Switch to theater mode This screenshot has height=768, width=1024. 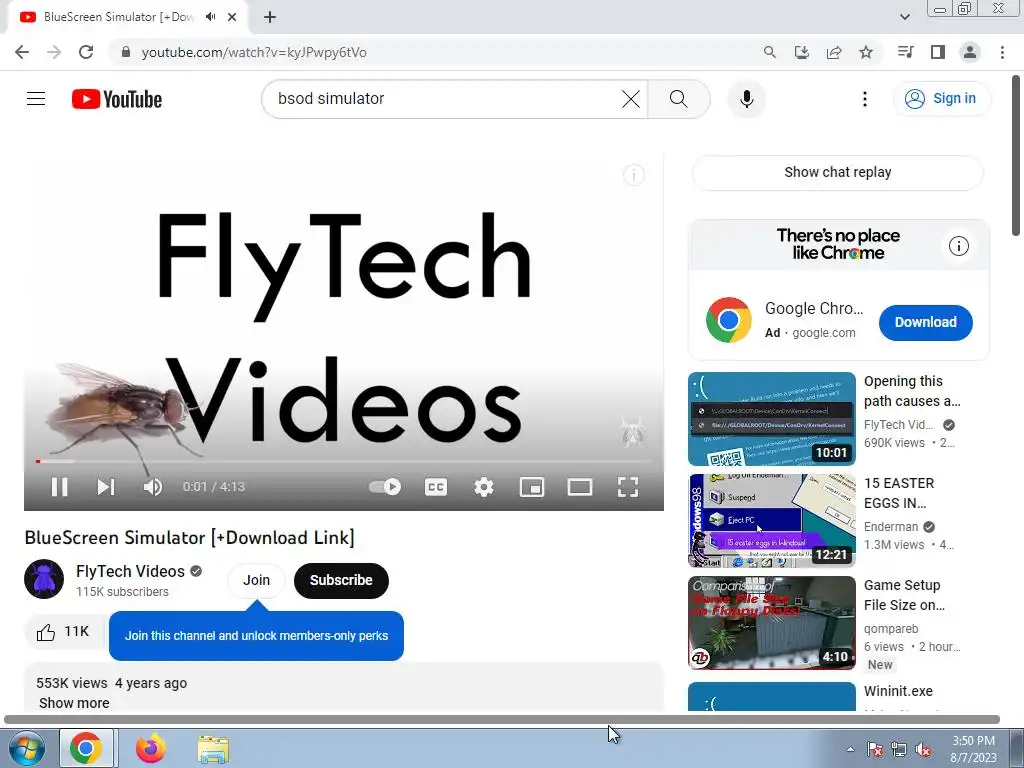(580, 487)
